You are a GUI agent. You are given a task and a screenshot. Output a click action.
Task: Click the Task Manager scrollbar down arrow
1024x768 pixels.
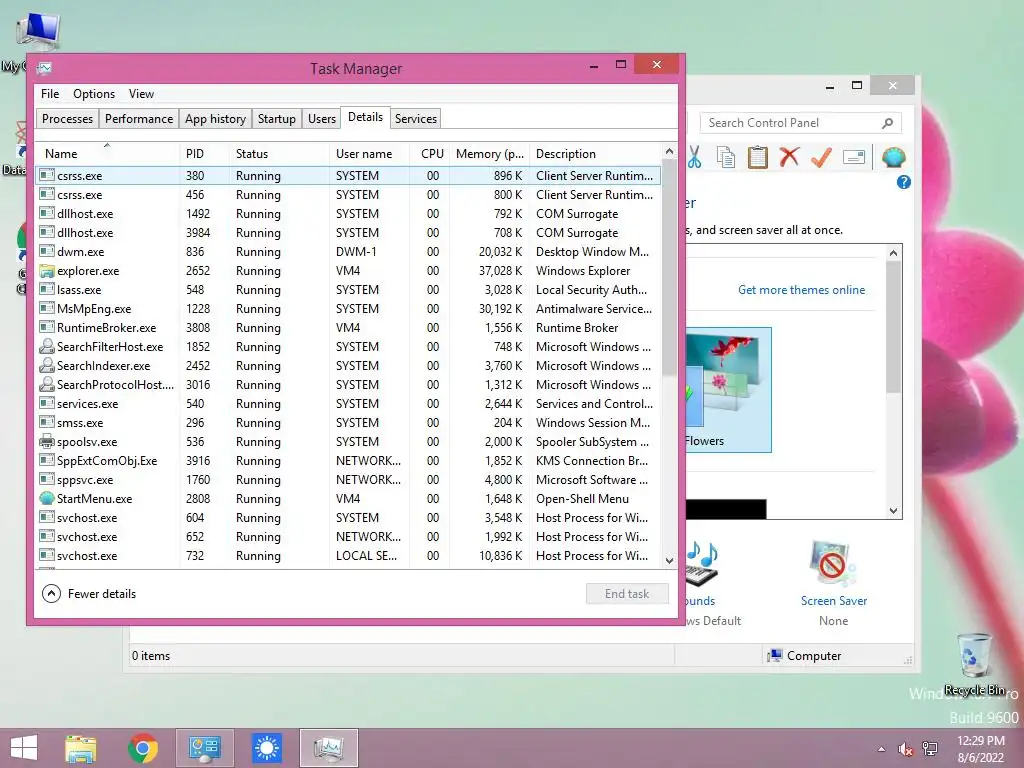pos(669,560)
